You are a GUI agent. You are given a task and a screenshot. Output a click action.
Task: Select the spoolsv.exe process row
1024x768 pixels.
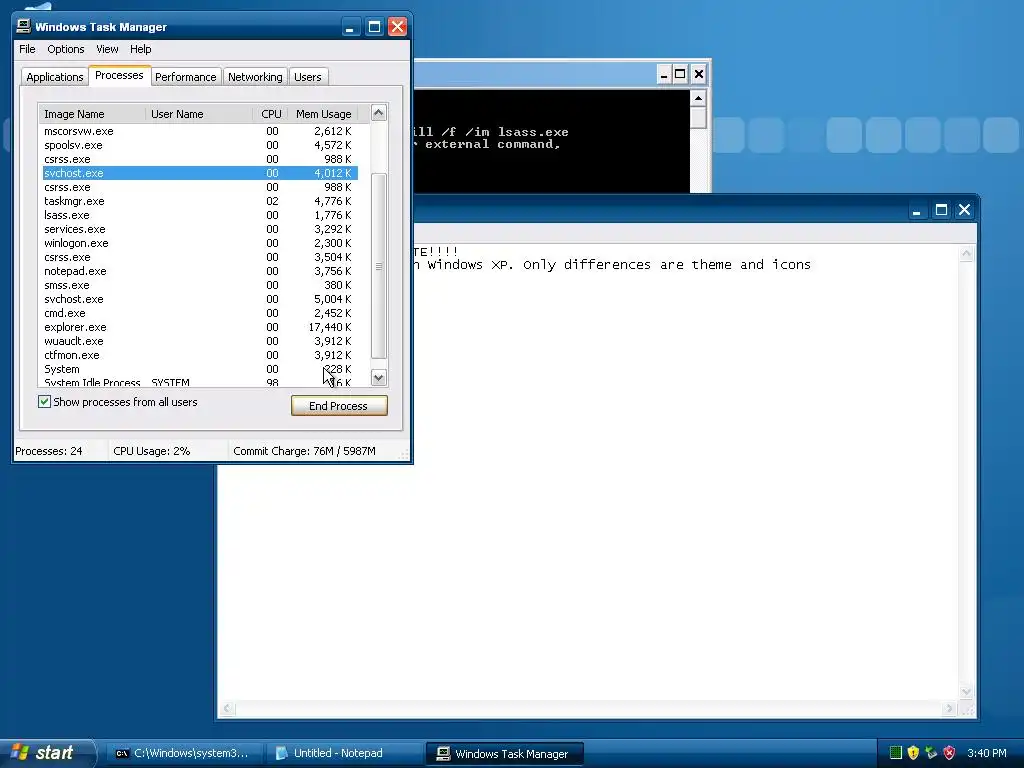coord(200,145)
